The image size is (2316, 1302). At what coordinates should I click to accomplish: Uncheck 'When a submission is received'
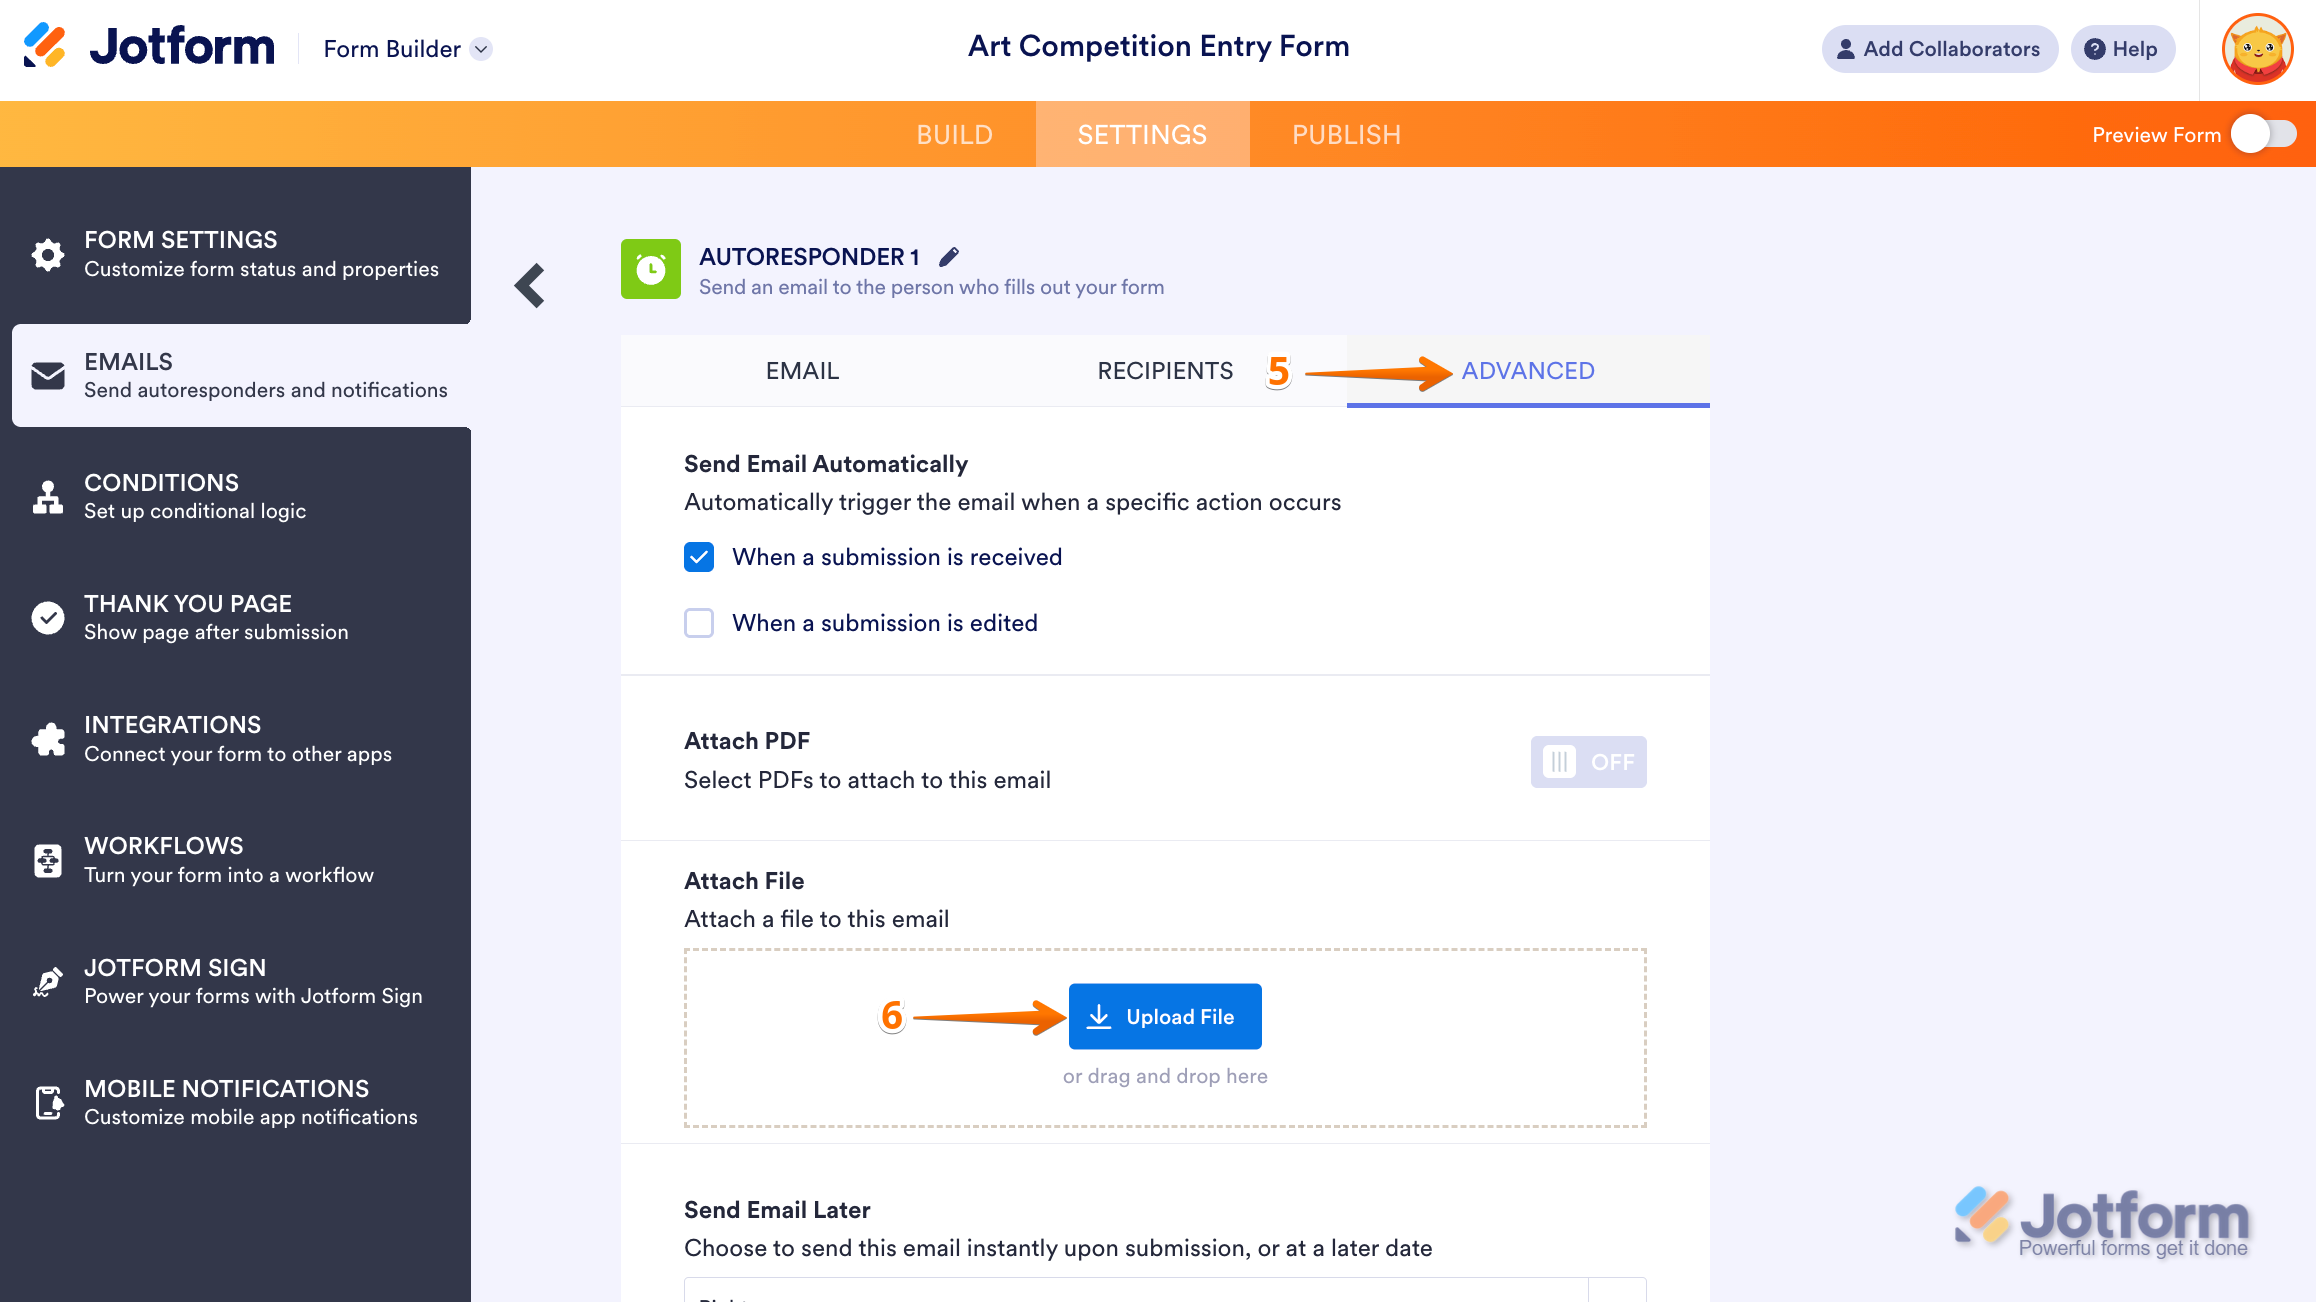pyautogui.click(x=699, y=557)
